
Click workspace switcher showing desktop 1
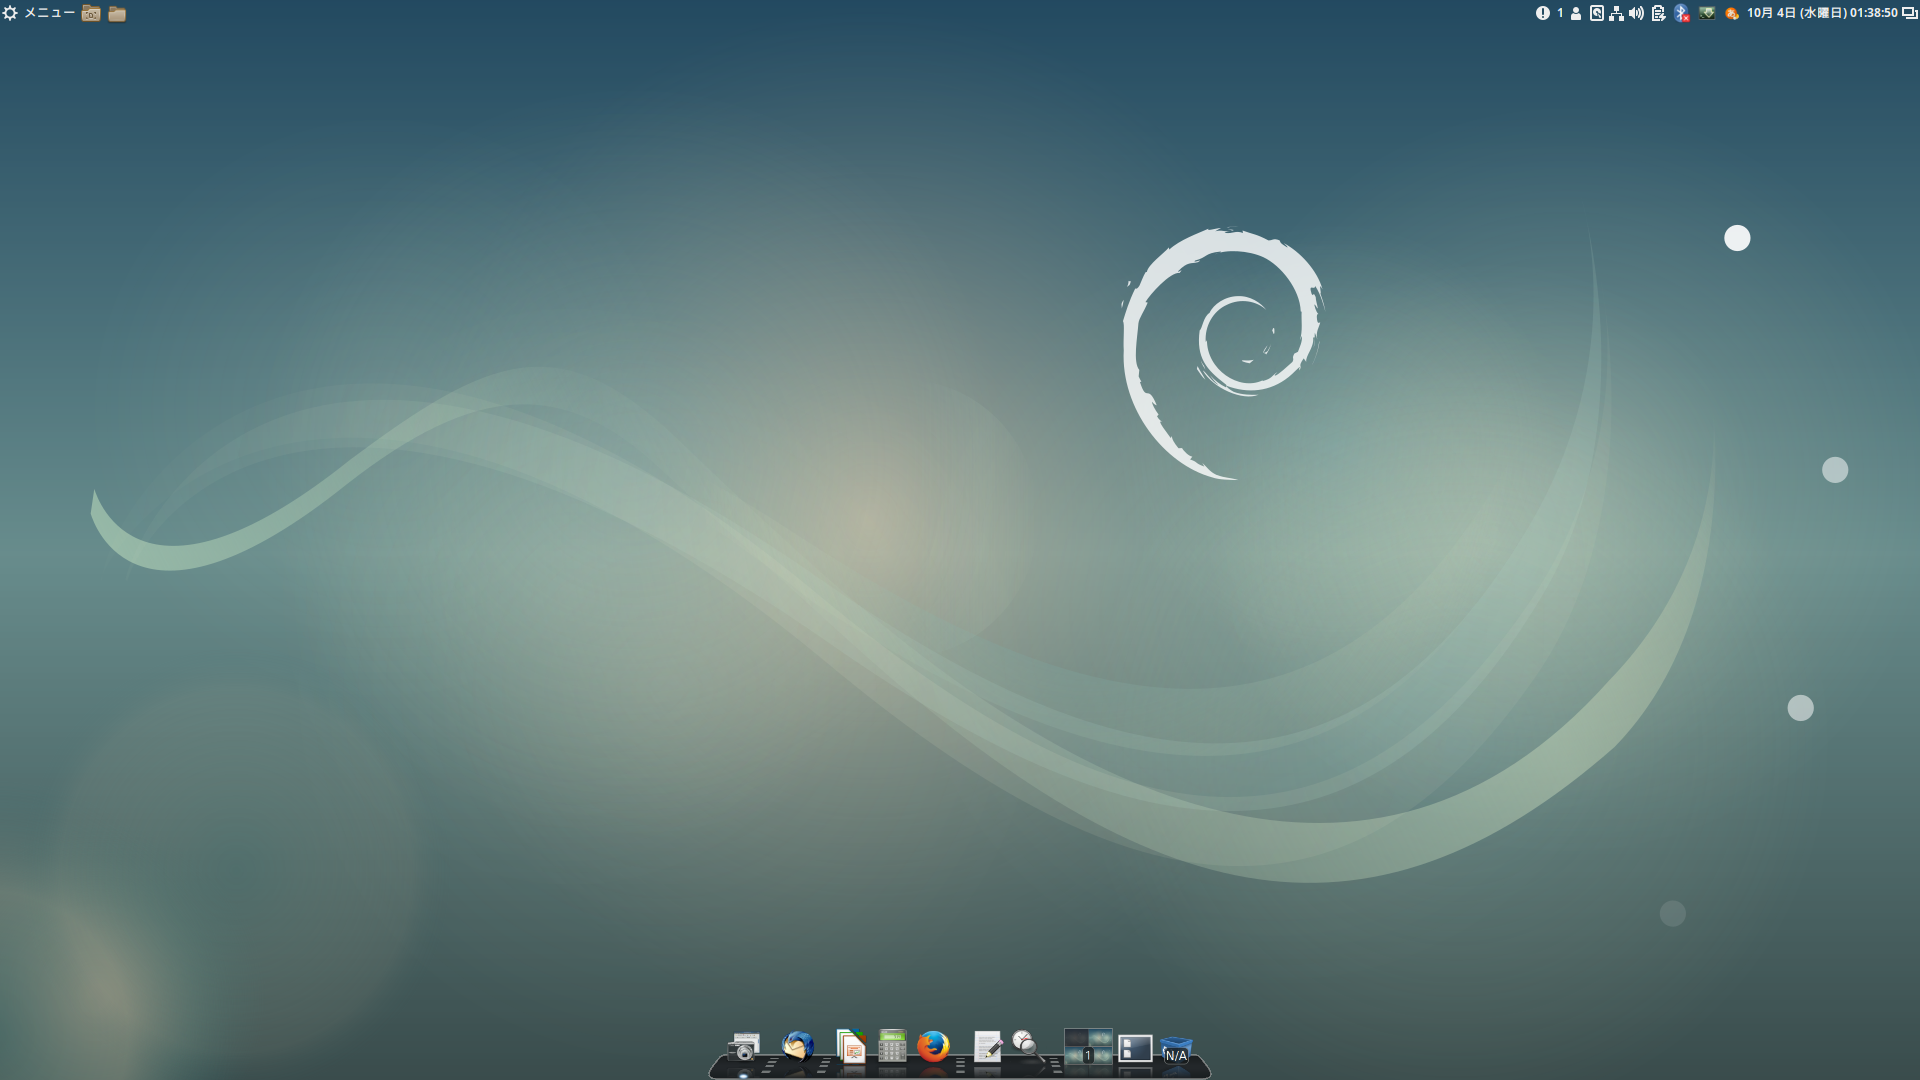[x=1088, y=1046]
